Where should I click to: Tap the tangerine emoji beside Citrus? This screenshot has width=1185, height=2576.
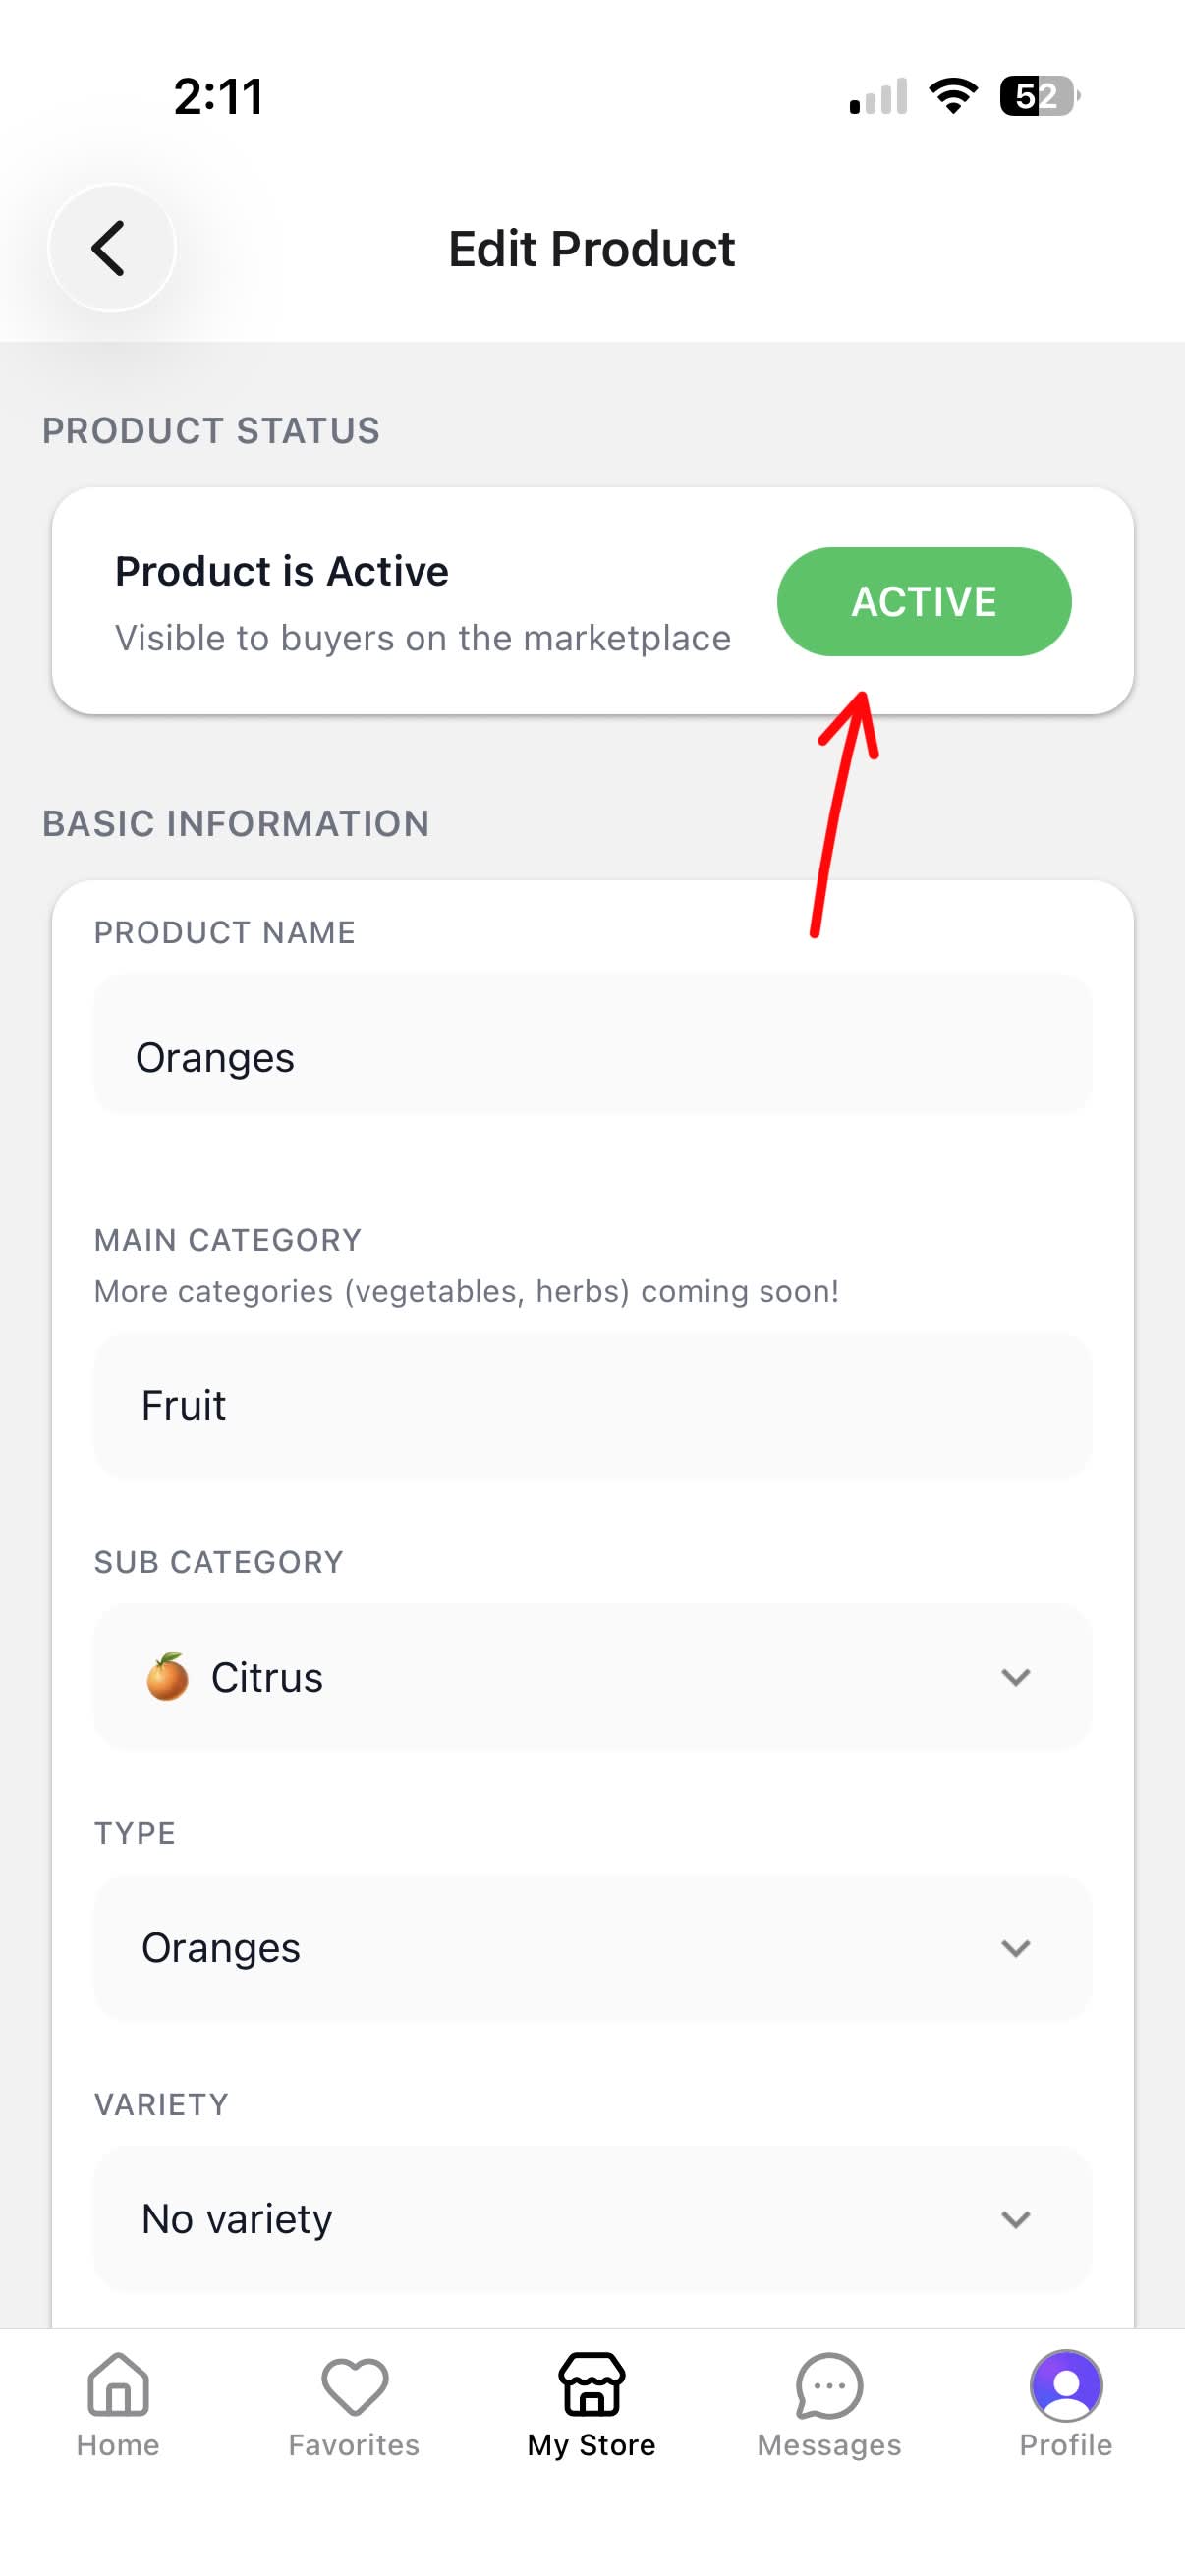(x=166, y=1676)
